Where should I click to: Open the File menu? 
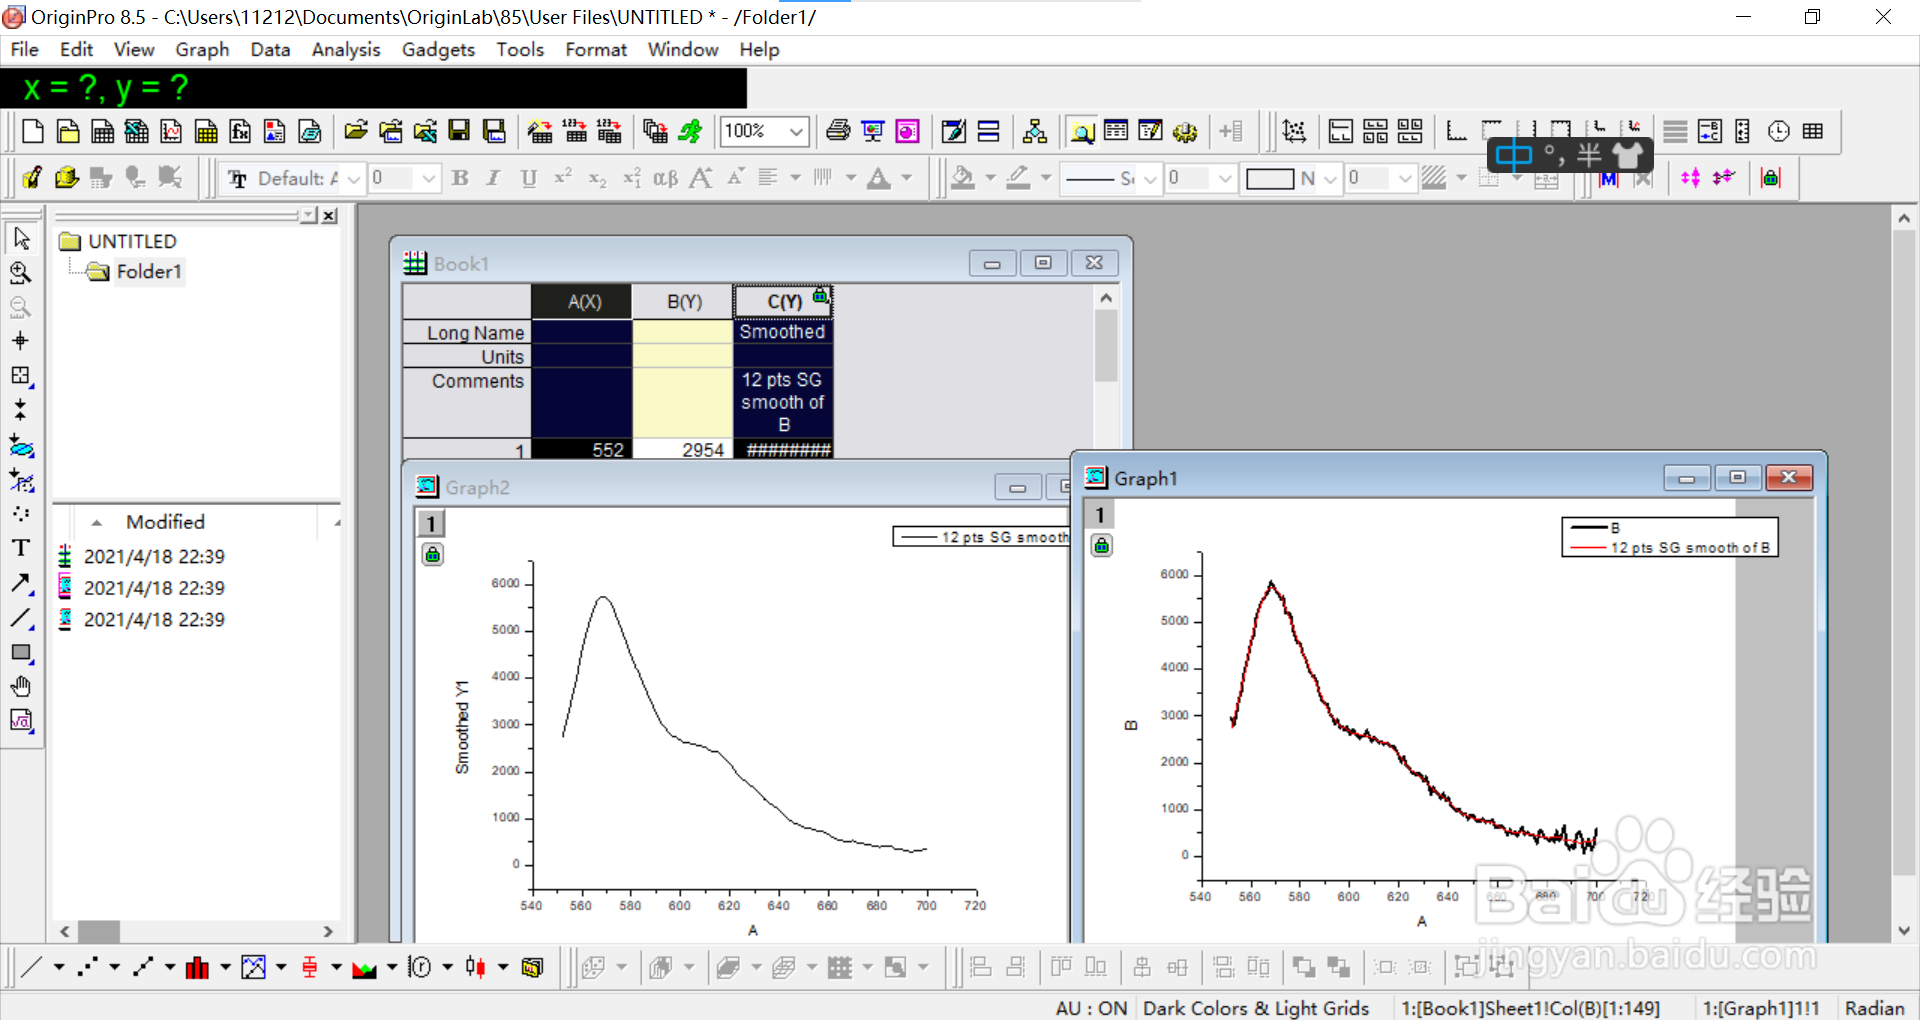point(25,50)
